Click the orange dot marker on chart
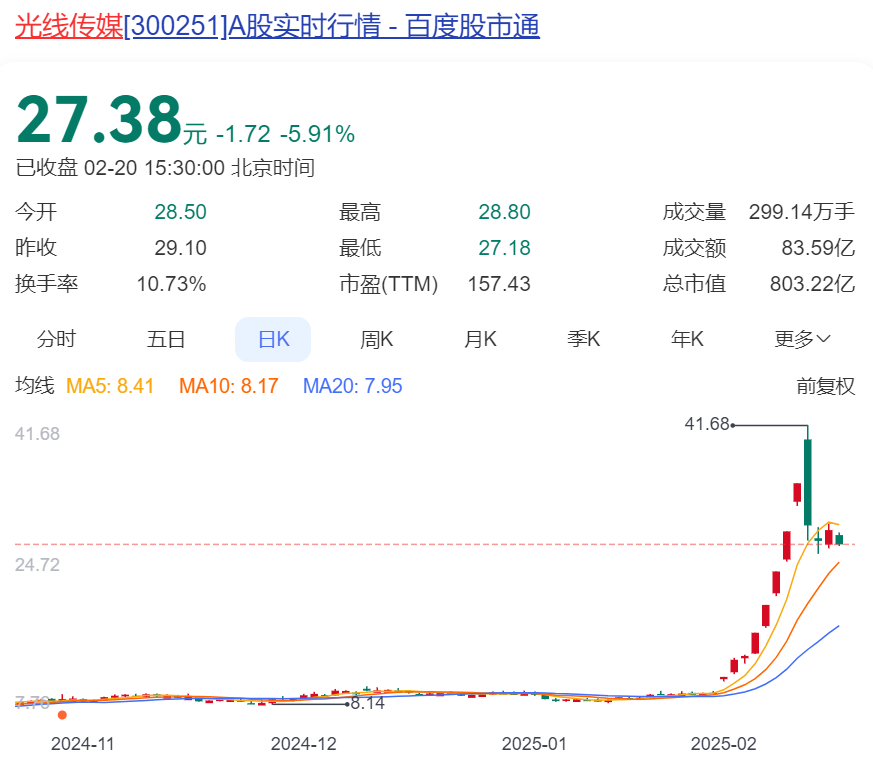The image size is (873, 771). [x=62, y=715]
